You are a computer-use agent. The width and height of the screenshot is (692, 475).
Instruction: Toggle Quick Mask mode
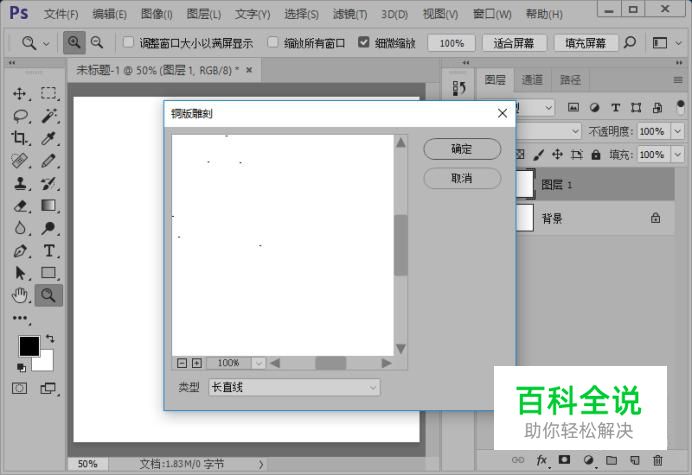click(19, 388)
